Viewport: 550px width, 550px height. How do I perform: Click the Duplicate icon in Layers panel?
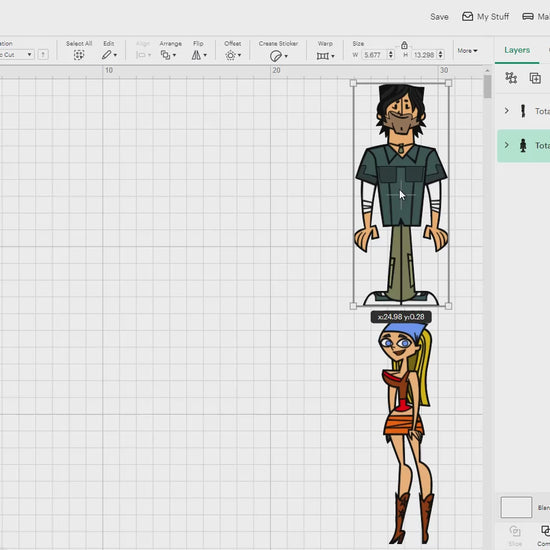[535, 78]
